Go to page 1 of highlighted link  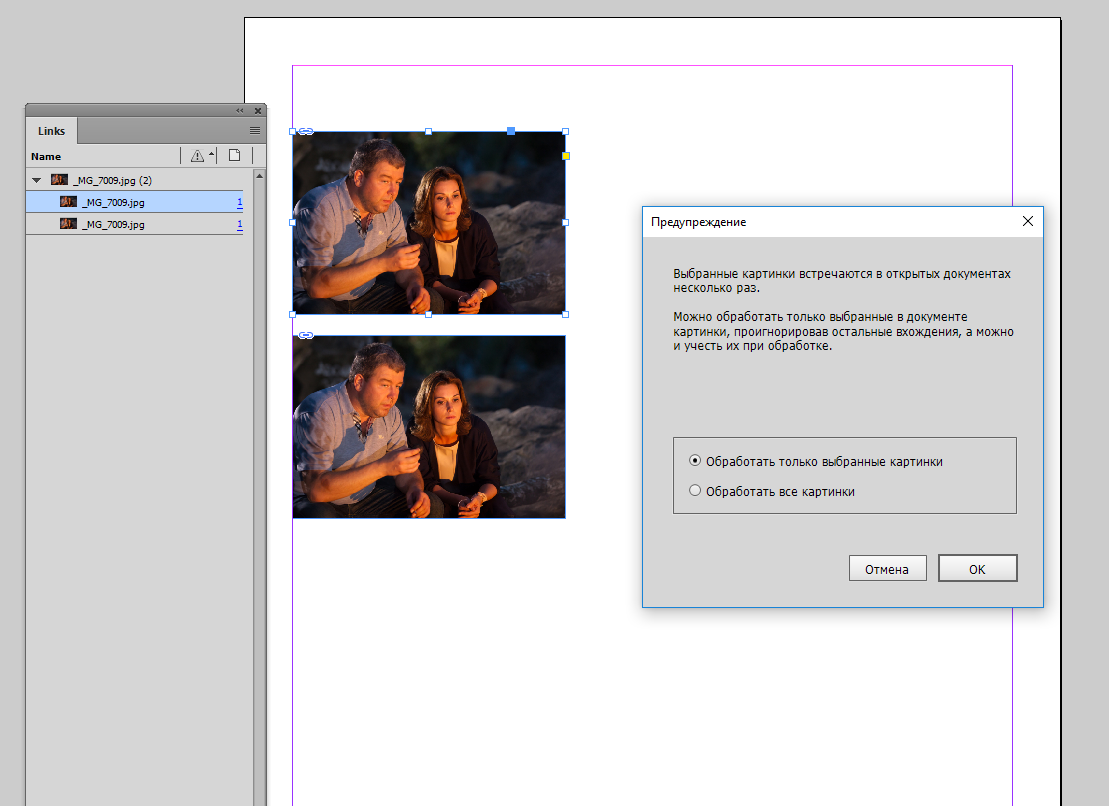click(x=240, y=202)
